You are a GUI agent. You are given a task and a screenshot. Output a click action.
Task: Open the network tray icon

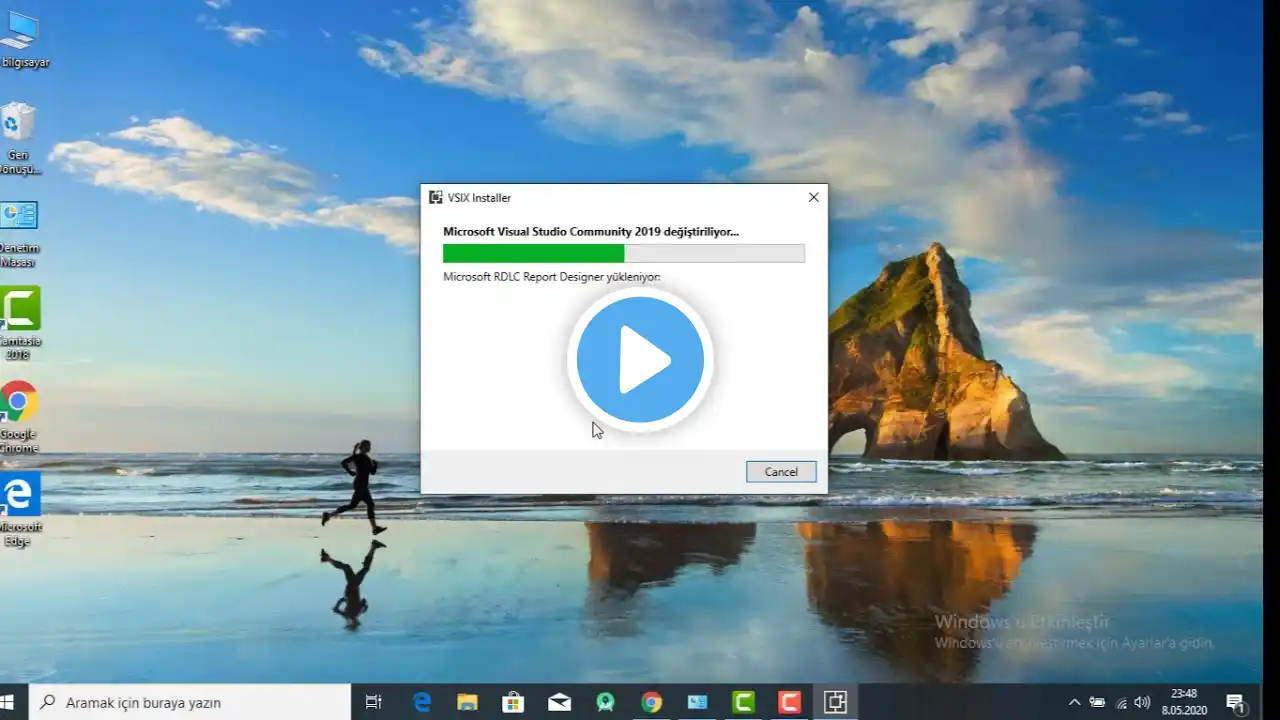coord(1121,702)
